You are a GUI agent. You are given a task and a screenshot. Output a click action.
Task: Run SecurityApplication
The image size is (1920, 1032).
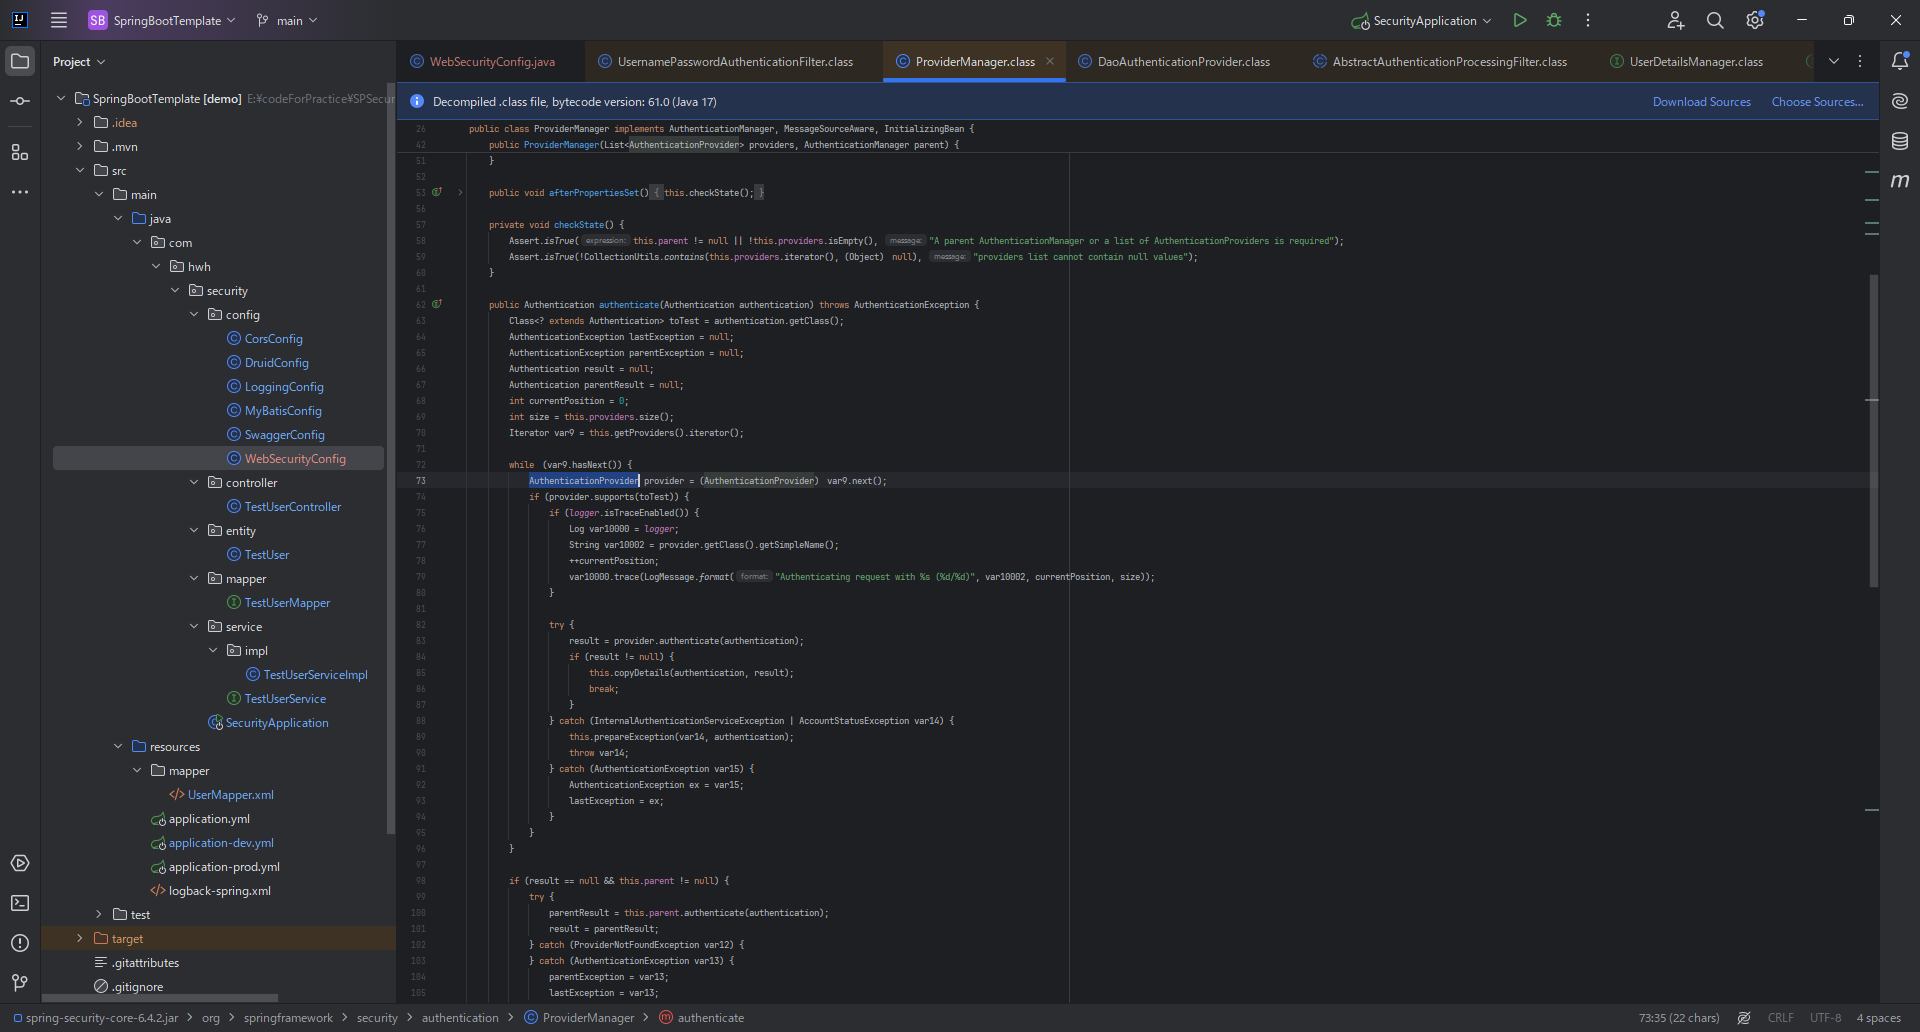point(1520,20)
